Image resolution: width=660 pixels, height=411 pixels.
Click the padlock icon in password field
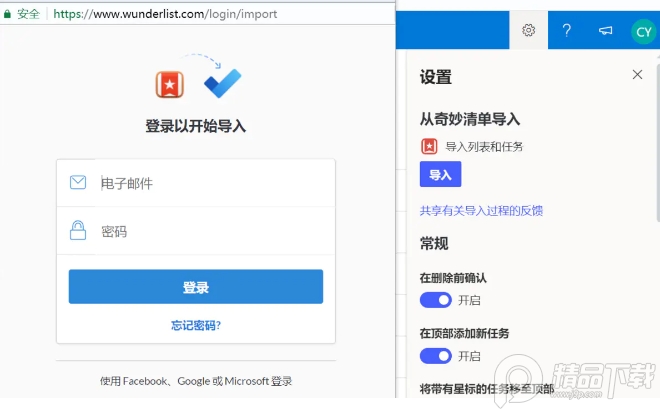click(78, 231)
